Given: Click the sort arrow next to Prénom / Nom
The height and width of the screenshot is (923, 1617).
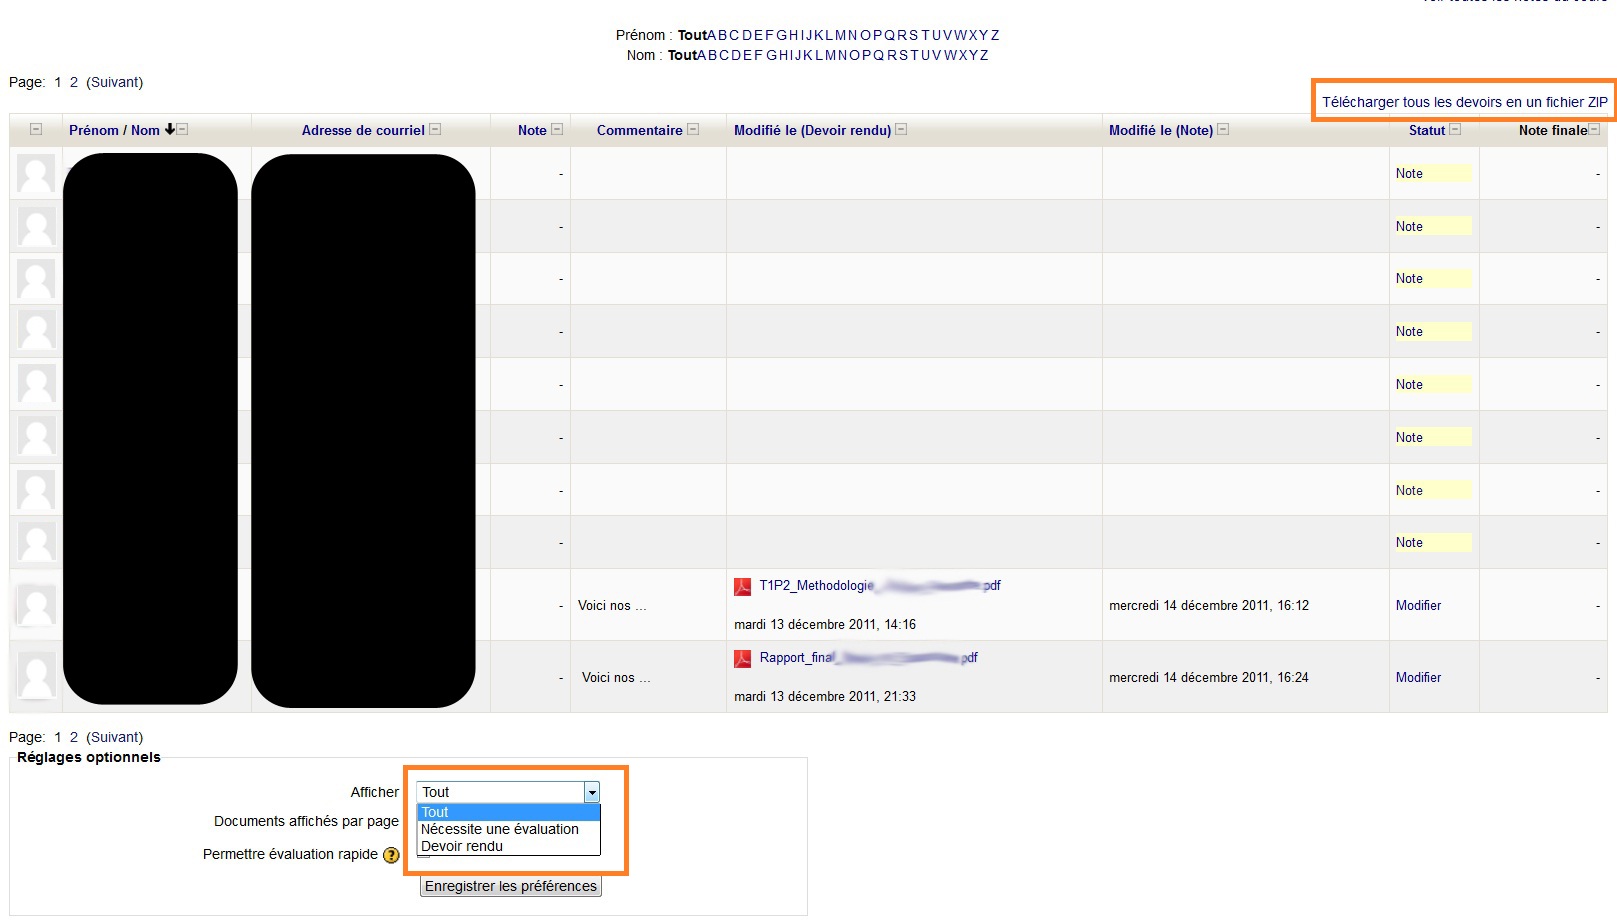Looking at the screenshot, I should (x=170, y=129).
